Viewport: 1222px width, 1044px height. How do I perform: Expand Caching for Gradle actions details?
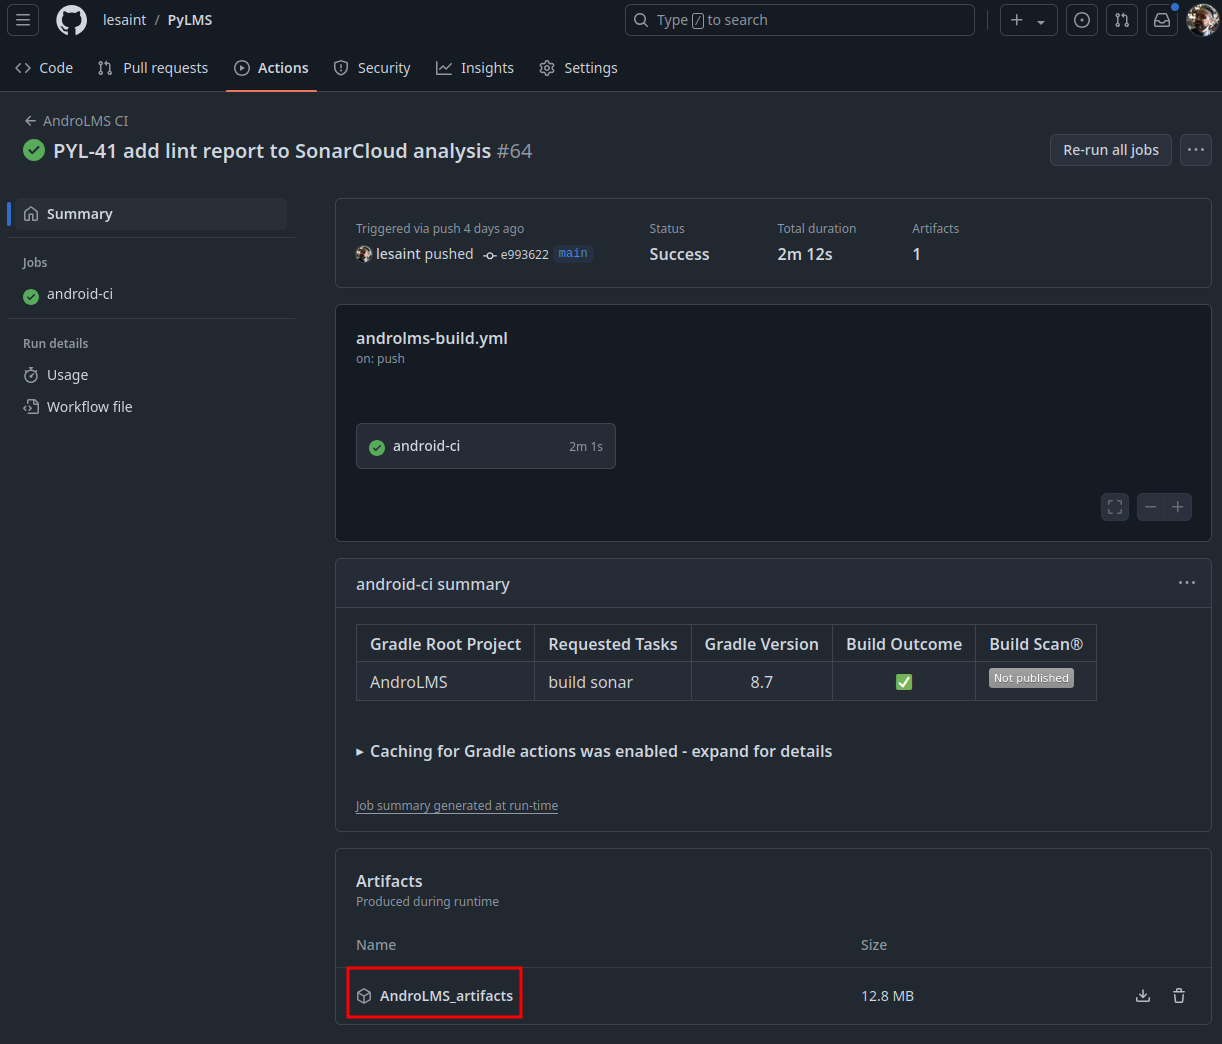(x=594, y=751)
